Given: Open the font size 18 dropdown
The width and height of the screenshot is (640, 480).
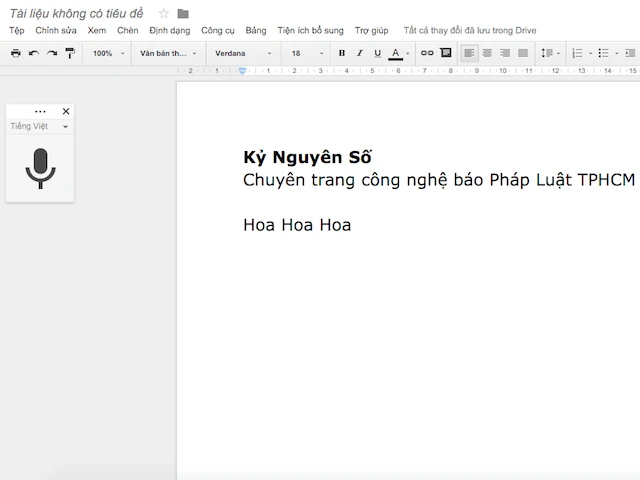Looking at the screenshot, I should (x=305, y=53).
